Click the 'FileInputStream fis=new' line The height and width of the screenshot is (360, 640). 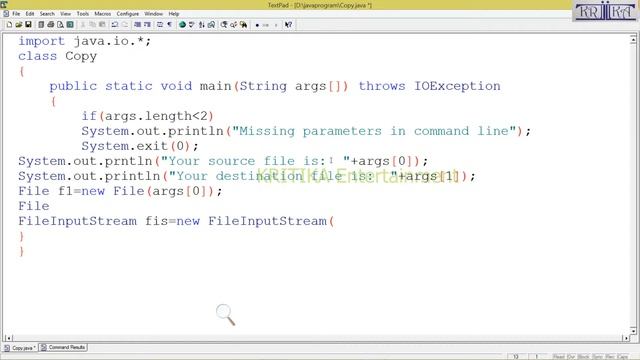pos(176,221)
